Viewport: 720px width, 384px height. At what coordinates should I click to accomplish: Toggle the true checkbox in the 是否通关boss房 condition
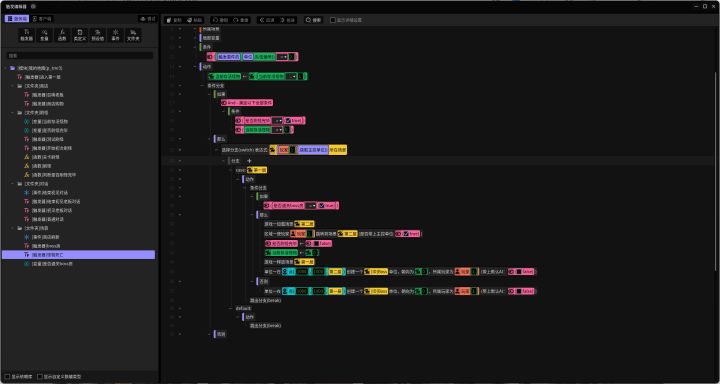321,206
